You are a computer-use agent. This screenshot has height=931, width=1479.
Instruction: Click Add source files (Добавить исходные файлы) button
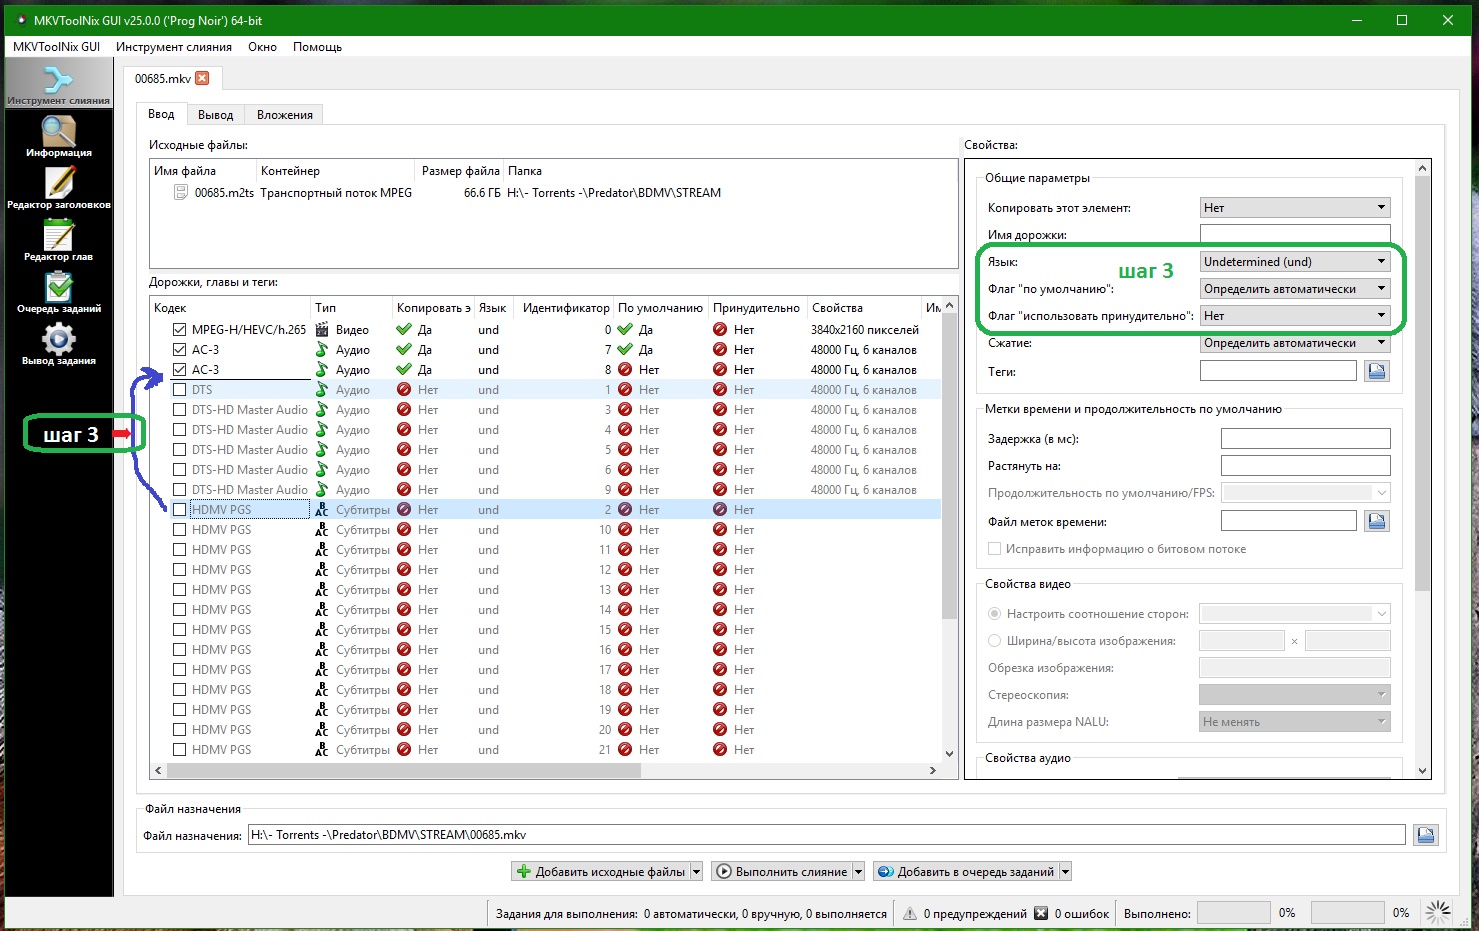coord(600,872)
